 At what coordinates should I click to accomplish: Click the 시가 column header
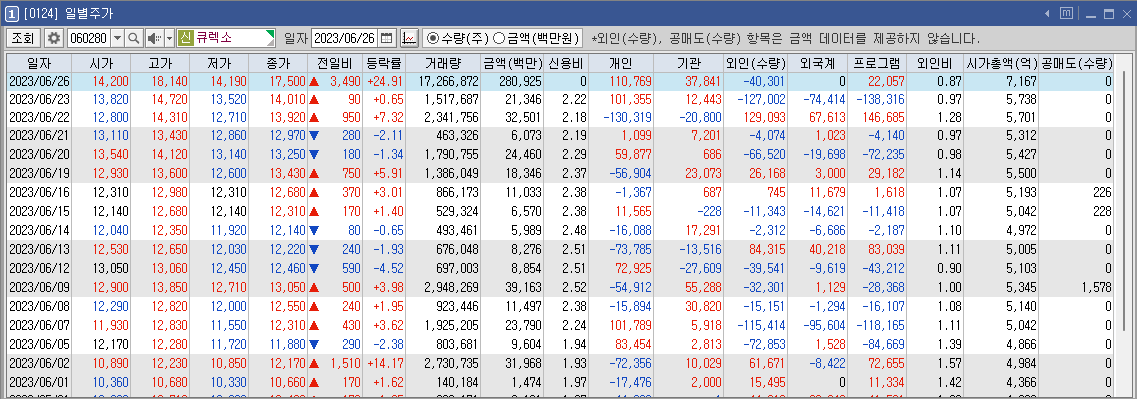[x=101, y=63]
